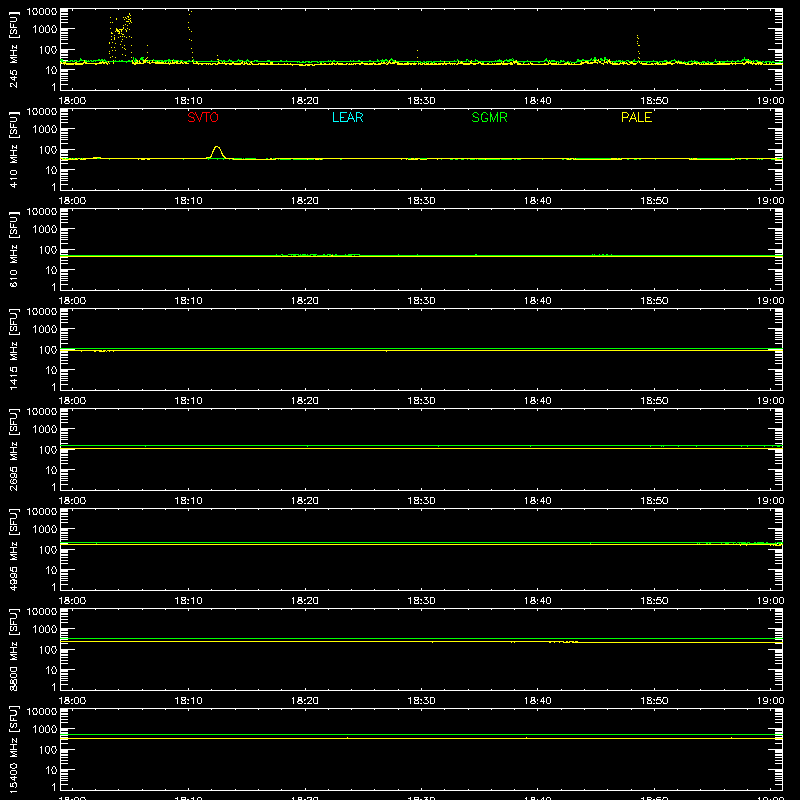
Task: Select the 1415 MHz [SFU] axis label
Action: point(14,349)
